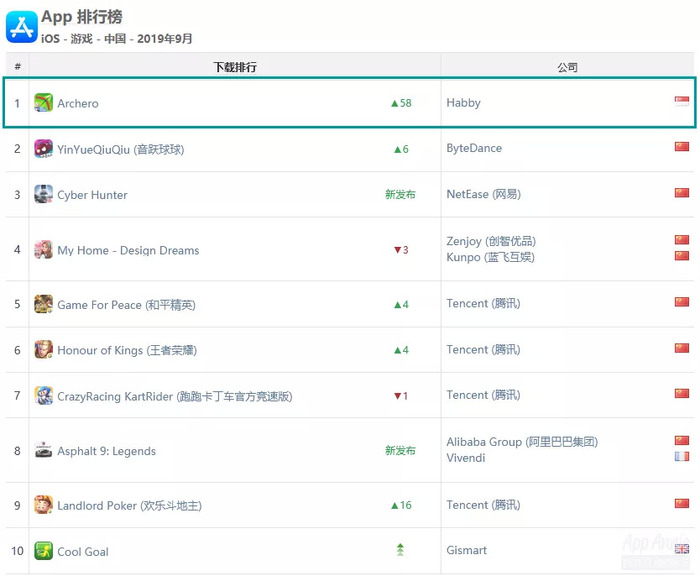Open the Vivendi company link
This screenshot has height=576, width=700.
click(x=466, y=458)
